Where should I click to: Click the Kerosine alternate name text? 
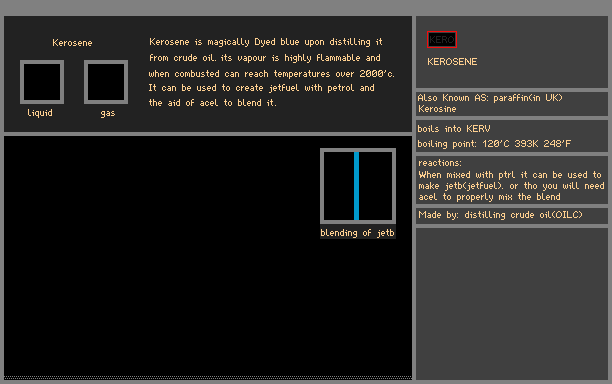point(437,109)
